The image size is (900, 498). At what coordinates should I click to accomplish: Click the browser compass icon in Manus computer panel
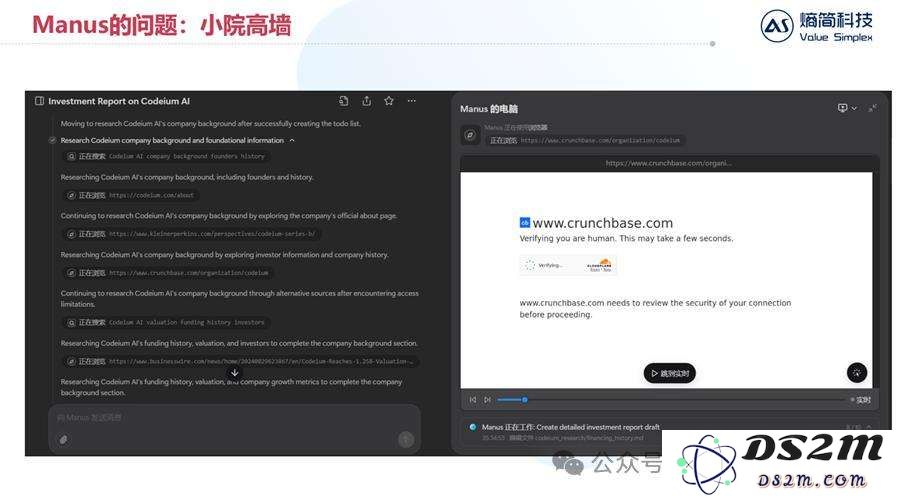[x=470, y=135]
